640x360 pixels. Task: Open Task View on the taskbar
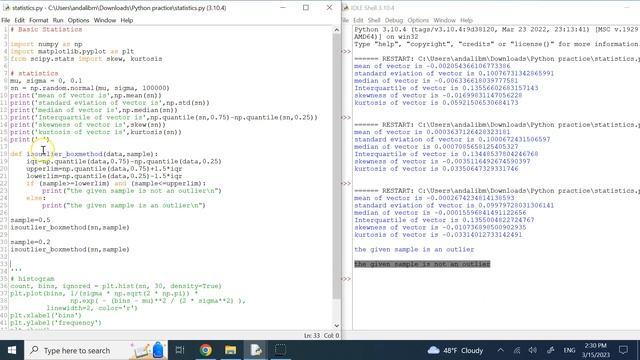click(180, 350)
